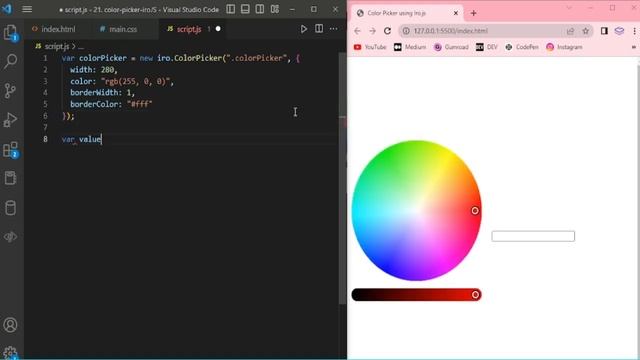Open the Run and Debug view
The width and height of the screenshot is (640, 360).
point(10,120)
